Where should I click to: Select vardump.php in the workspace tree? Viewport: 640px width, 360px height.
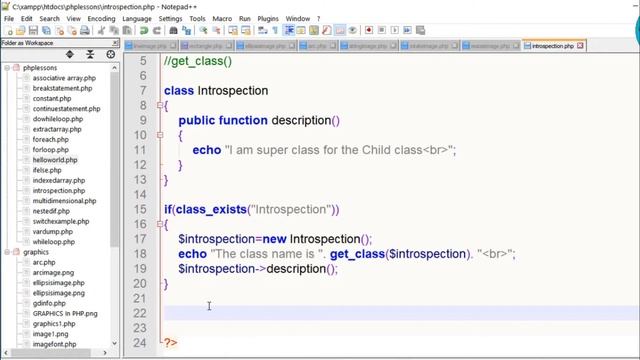(53, 231)
